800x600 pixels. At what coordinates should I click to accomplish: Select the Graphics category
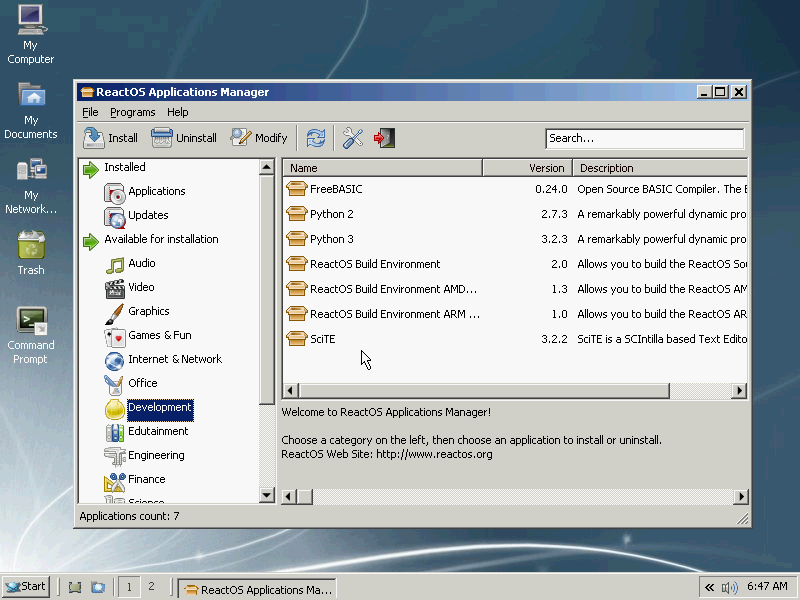coord(149,311)
